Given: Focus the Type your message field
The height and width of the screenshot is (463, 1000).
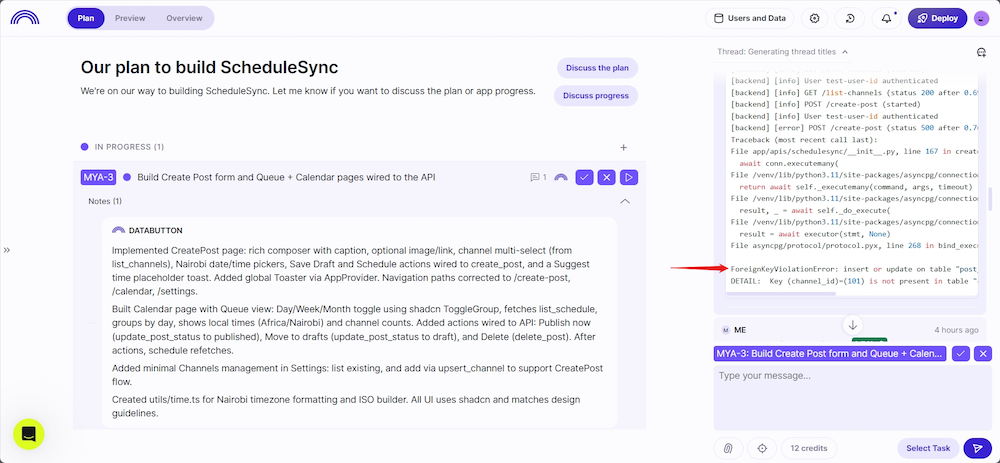Looking at the screenshot, I should [853, 397].
